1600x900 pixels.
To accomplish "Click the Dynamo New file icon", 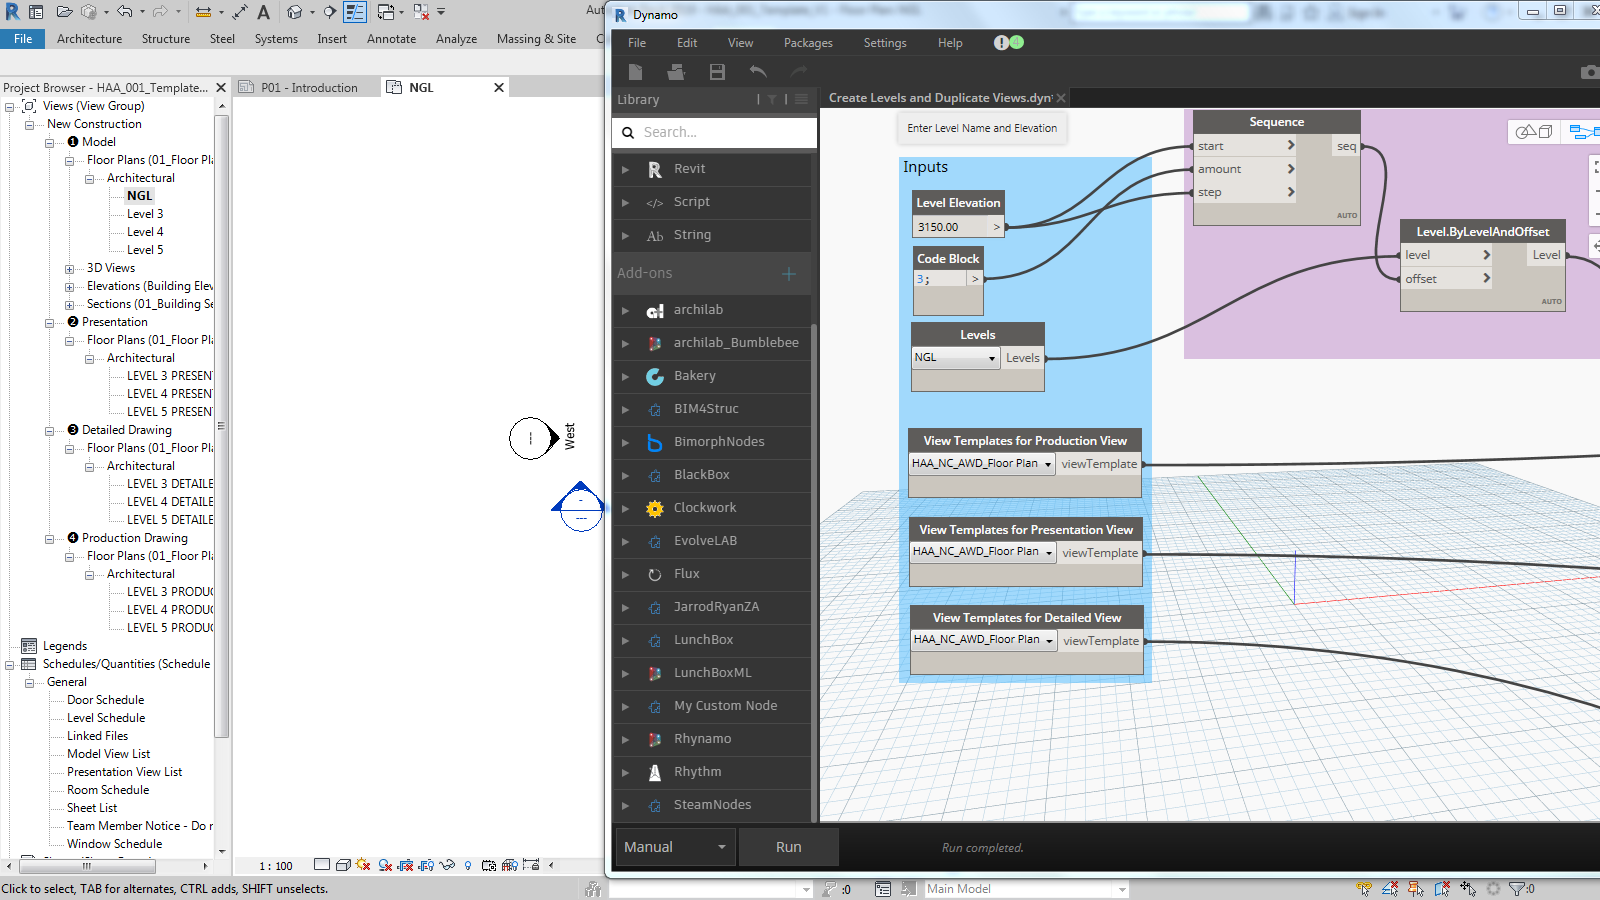I will tap(635, 72).
